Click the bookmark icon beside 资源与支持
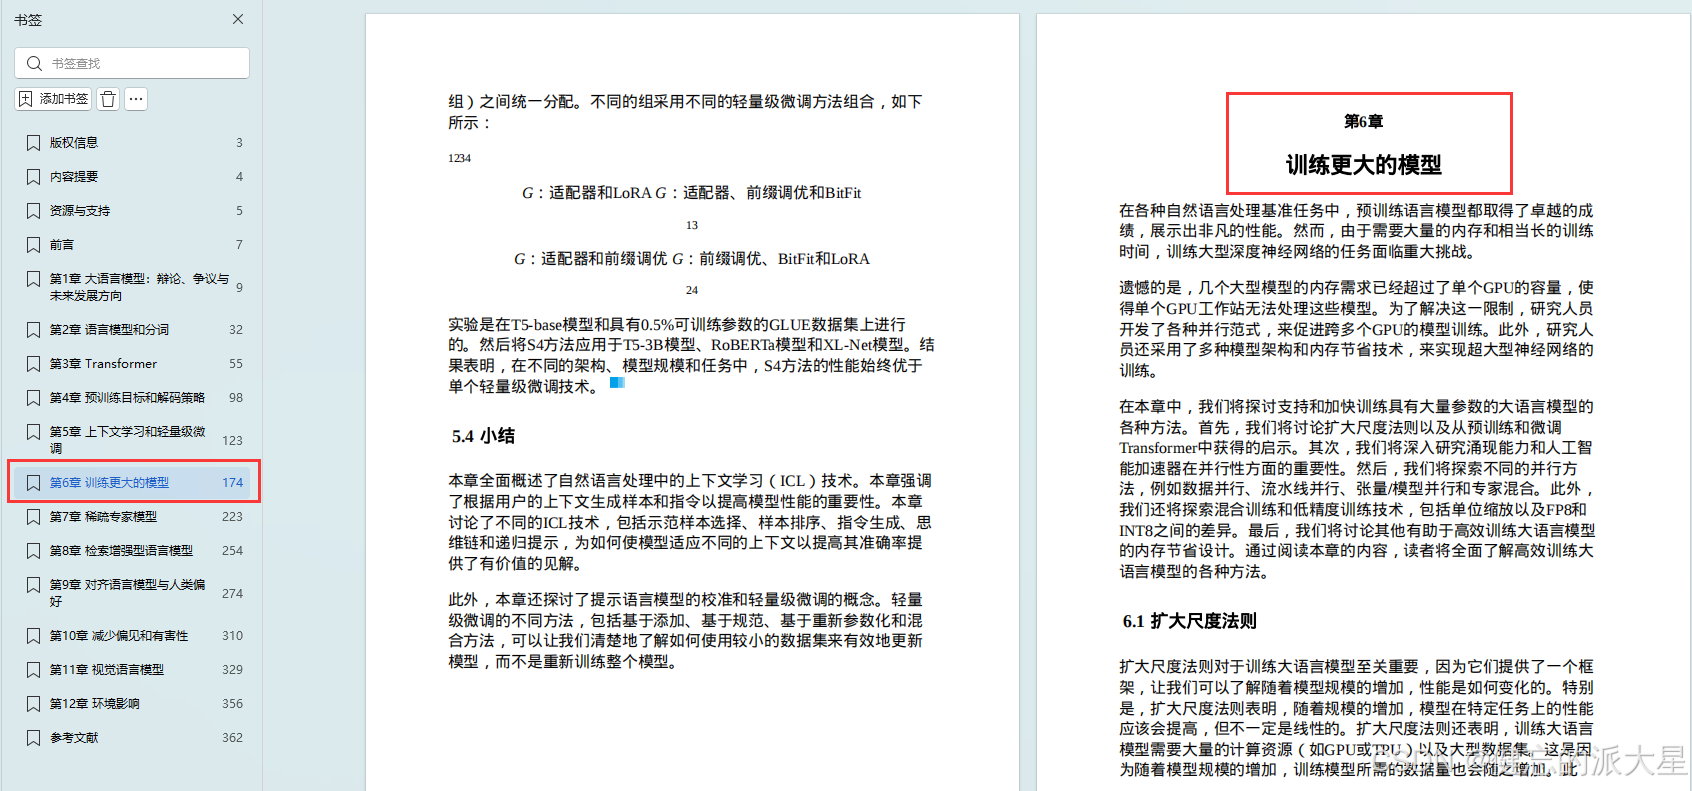 pos(33,211)
